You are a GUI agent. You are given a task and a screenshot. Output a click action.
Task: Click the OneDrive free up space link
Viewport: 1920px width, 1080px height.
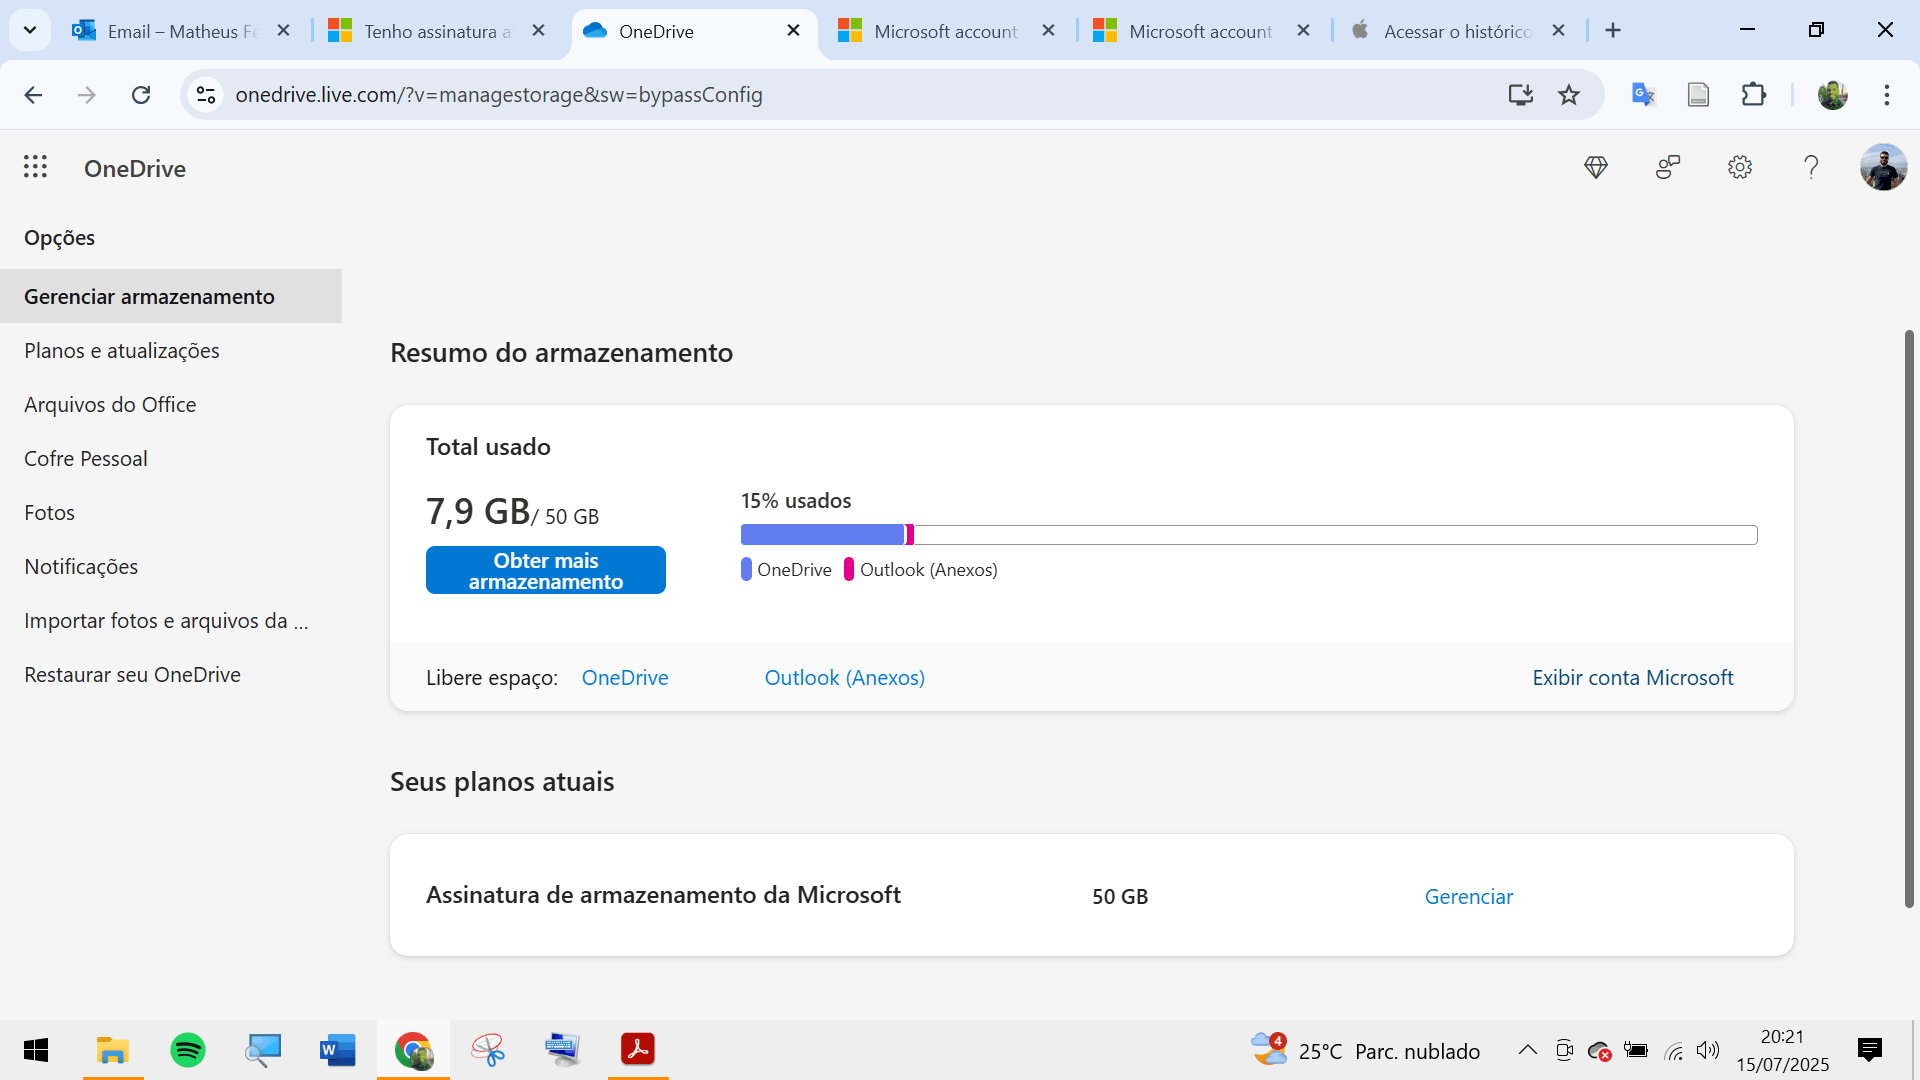pos(625,678)
